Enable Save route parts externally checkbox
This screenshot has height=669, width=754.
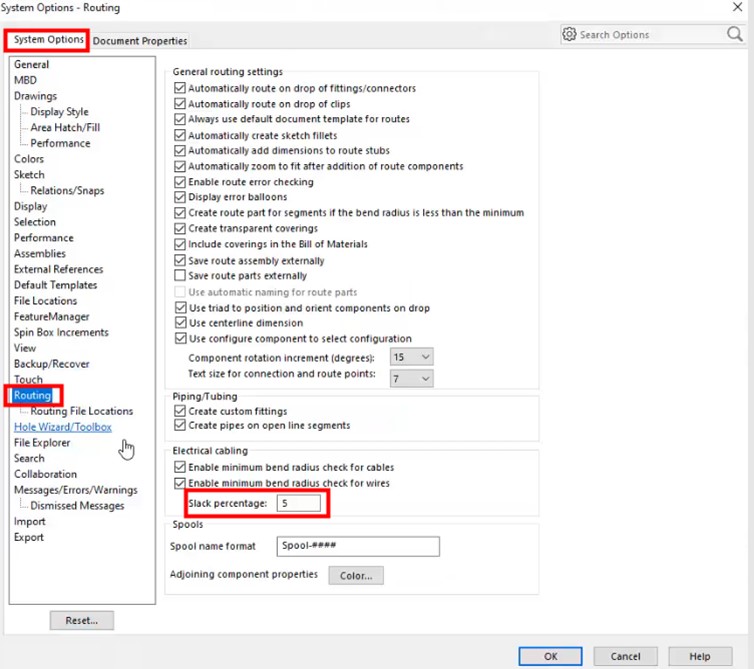[180, 276]
